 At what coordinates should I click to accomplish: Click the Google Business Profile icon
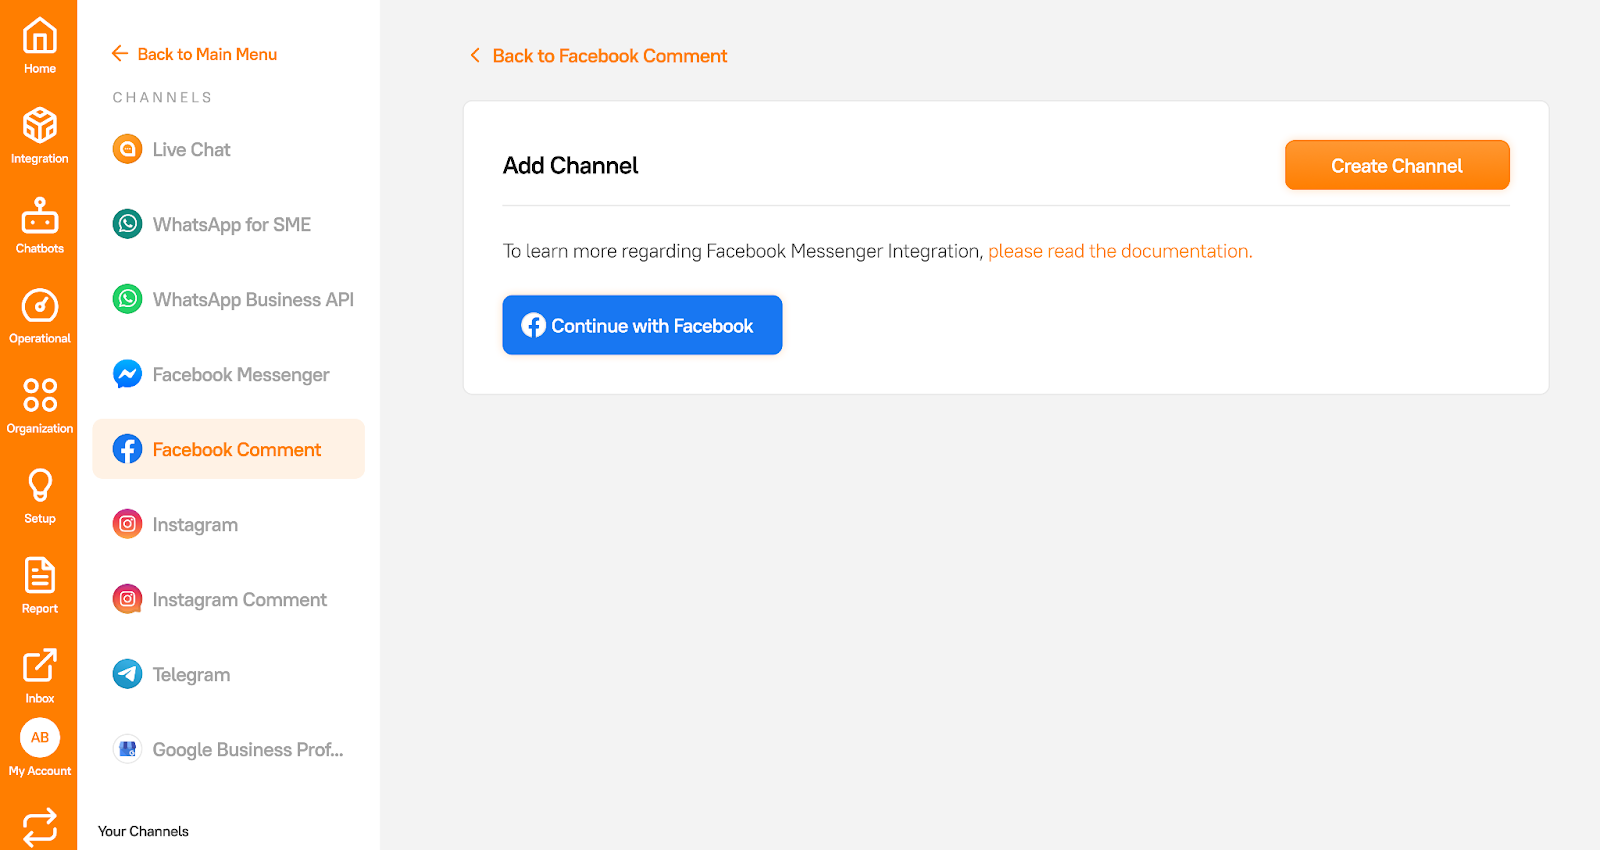coord(127,749)
